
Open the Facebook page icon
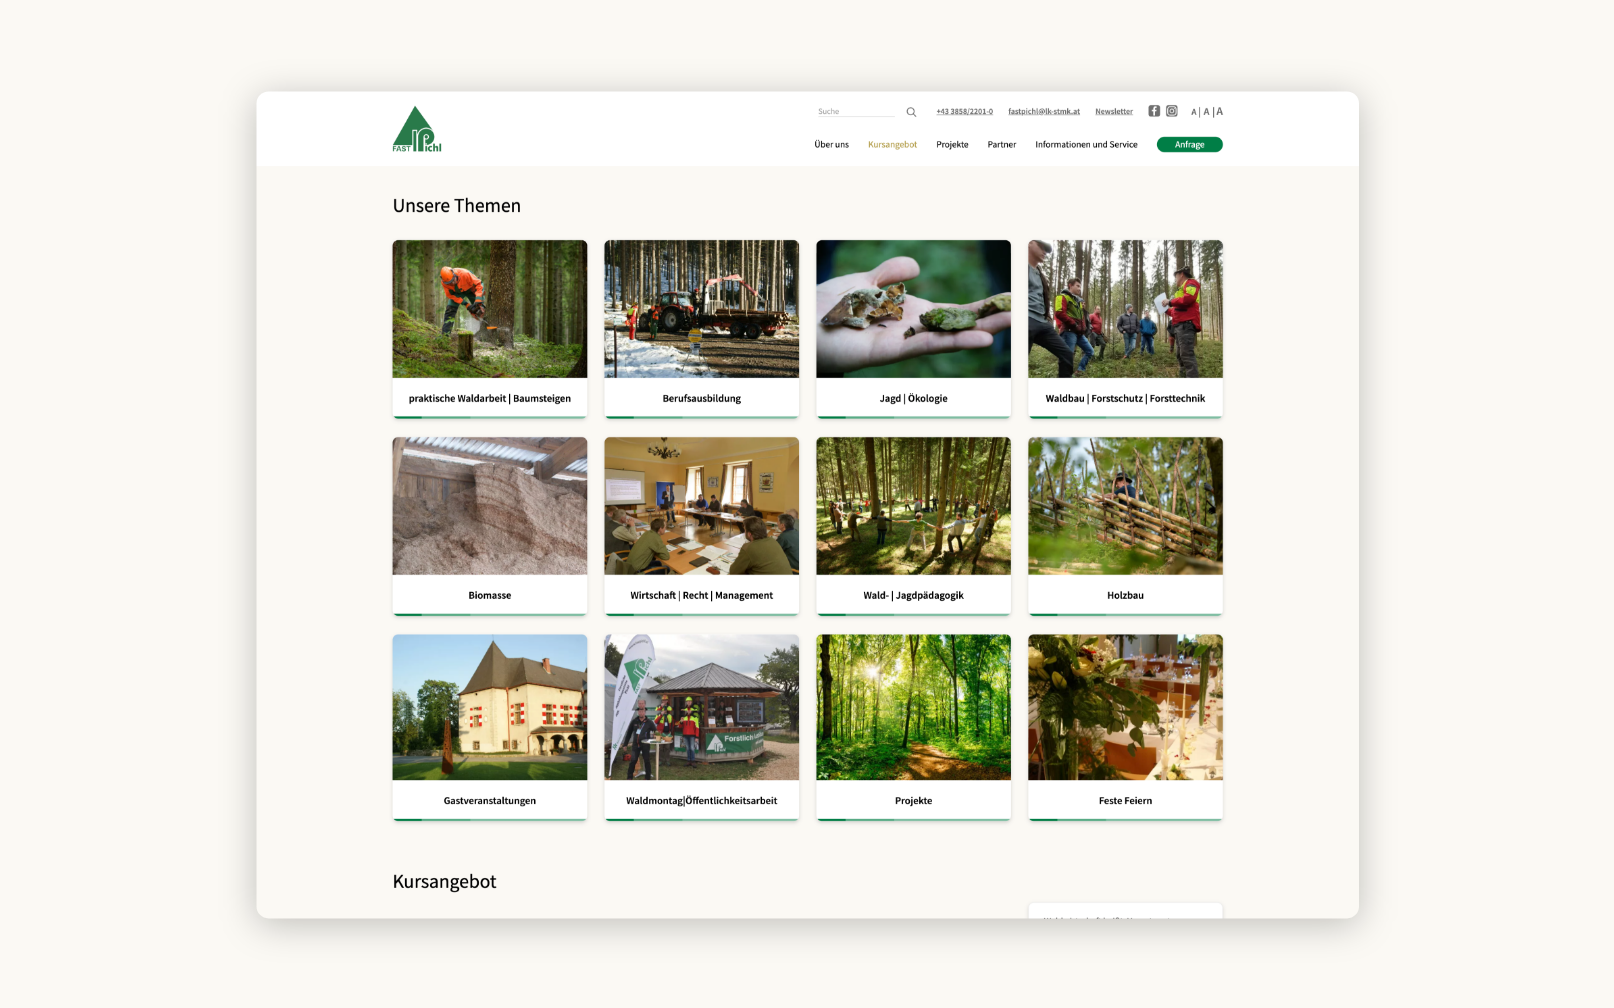(x=1154, y=111)
